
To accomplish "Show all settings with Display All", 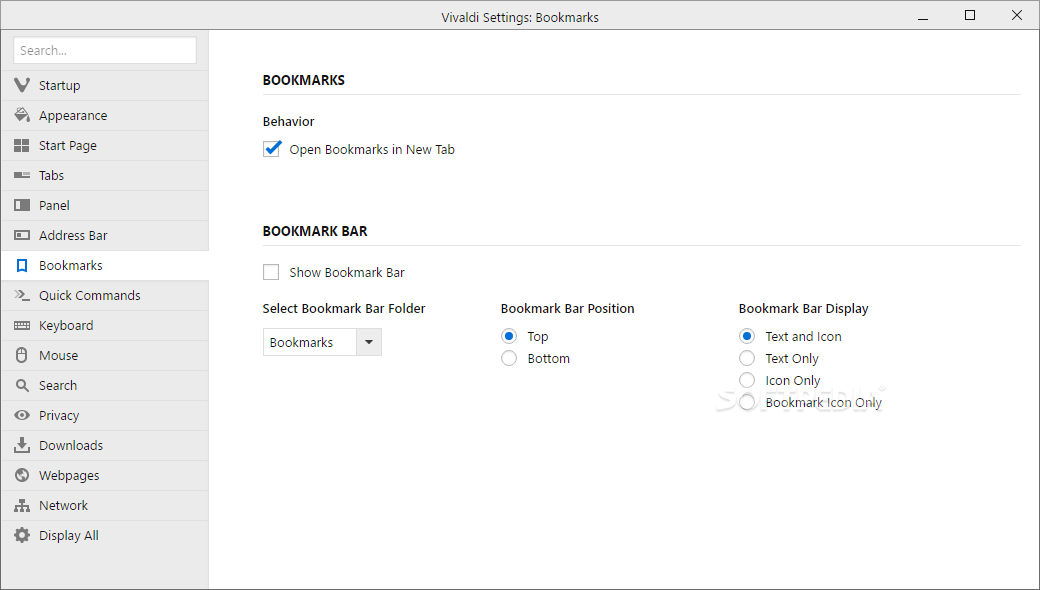I will [105, 535].
